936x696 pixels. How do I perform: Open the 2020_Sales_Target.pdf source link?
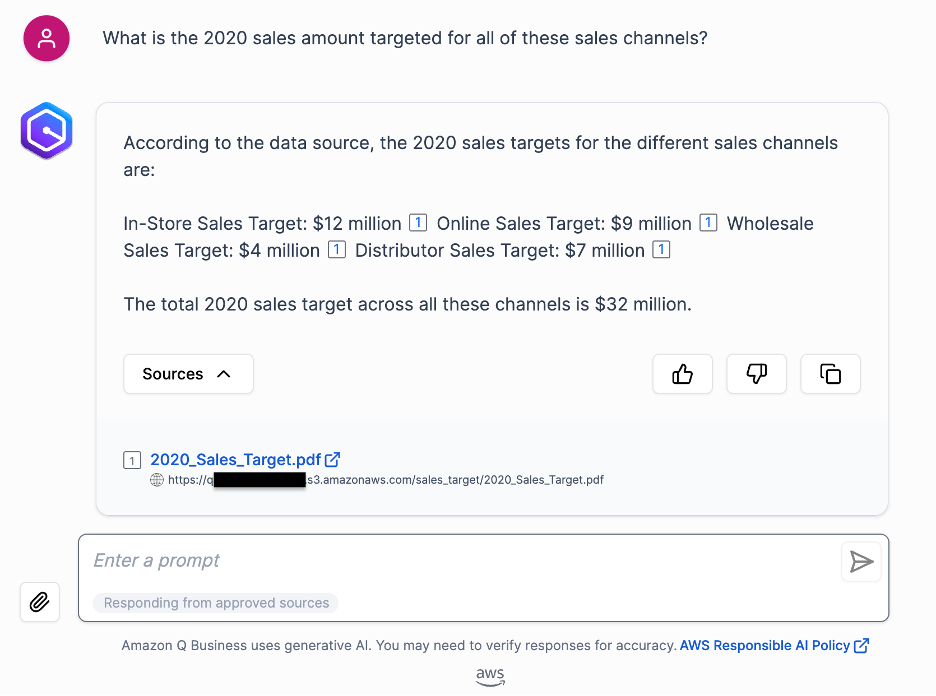coord(236,460)
